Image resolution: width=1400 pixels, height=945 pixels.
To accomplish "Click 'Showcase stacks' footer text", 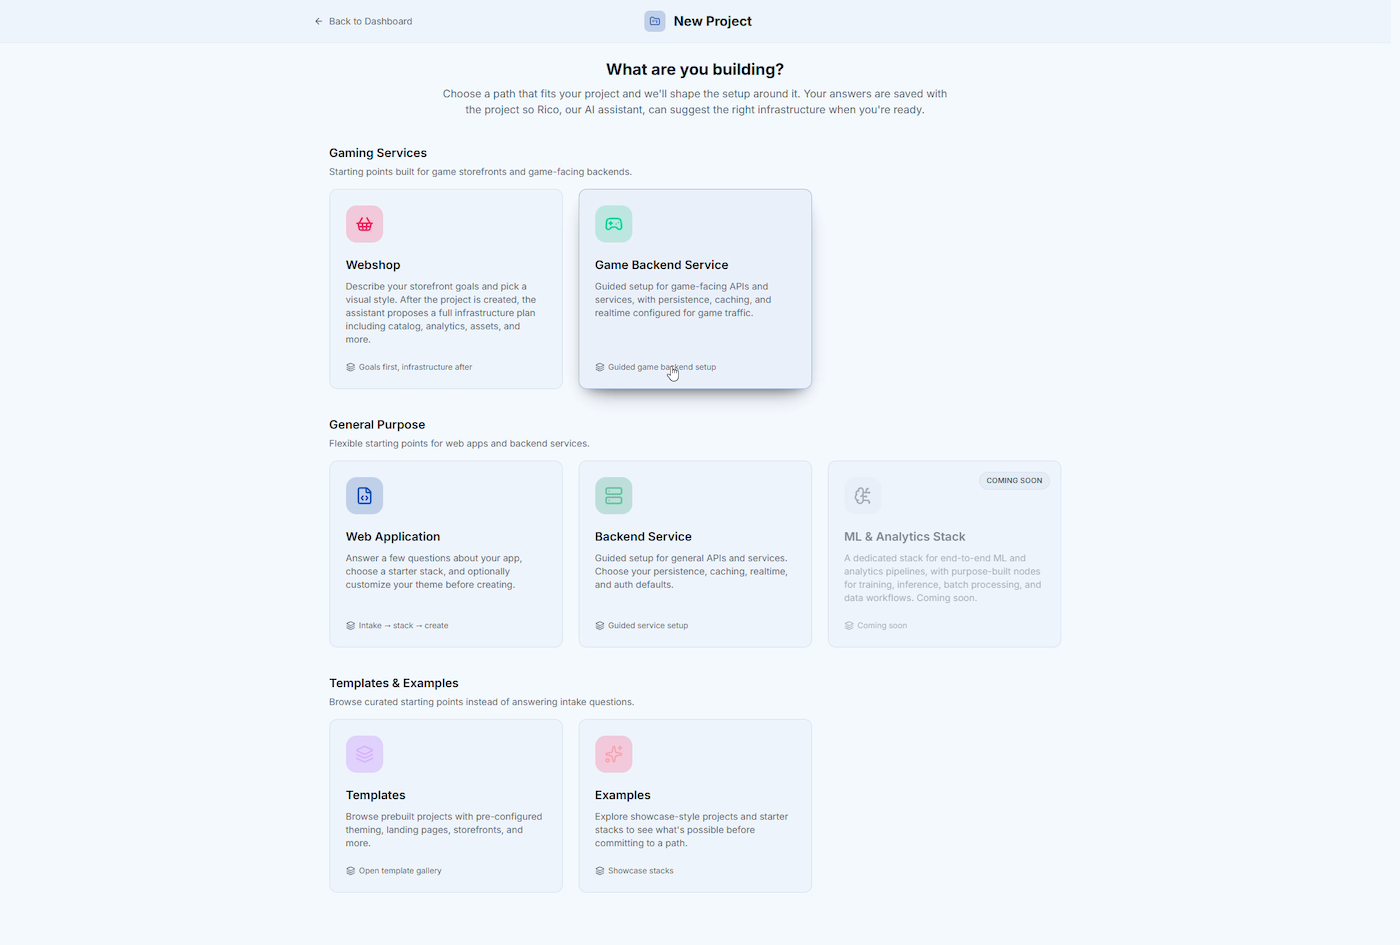I will click(640, 871).
